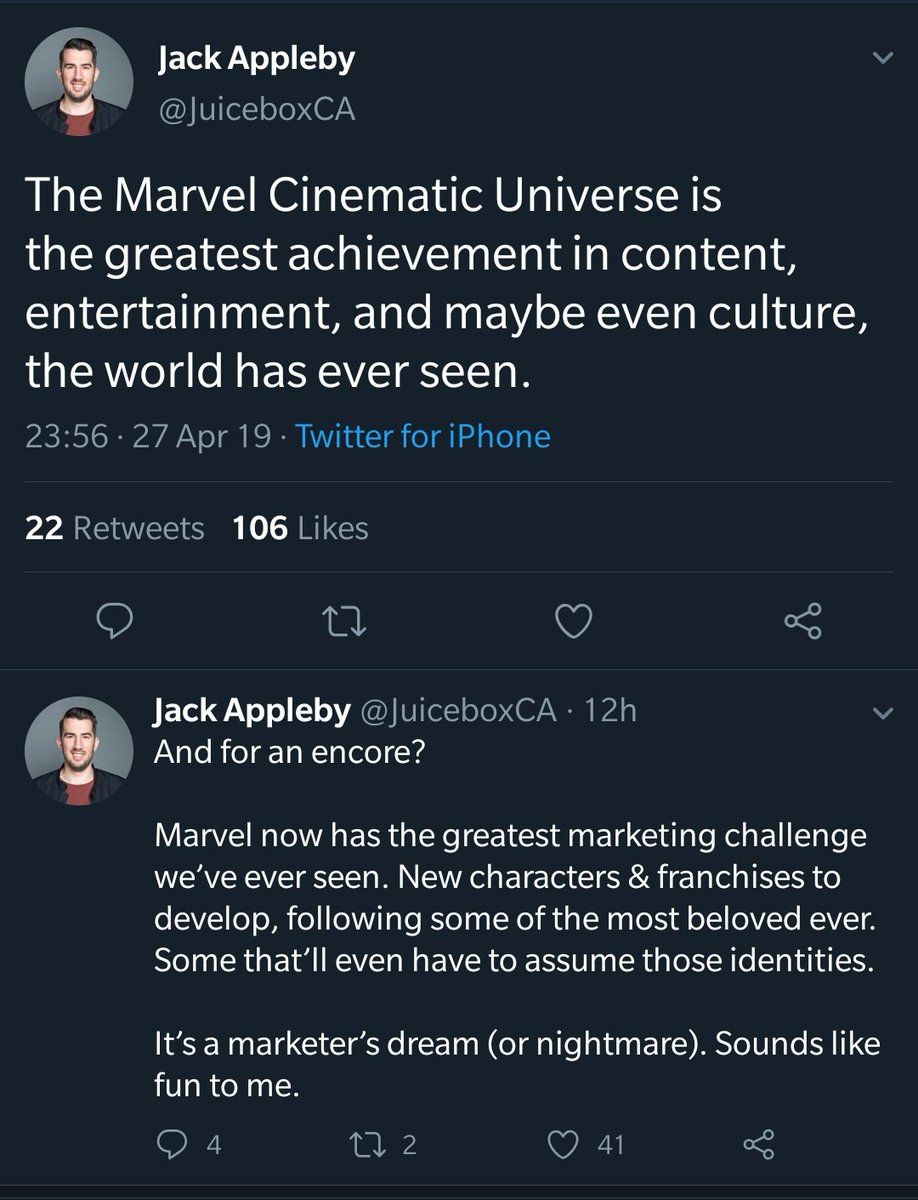View the 22 Retweets list
The height and width of the screenshot is (1200, 918).
coord(114,528)
